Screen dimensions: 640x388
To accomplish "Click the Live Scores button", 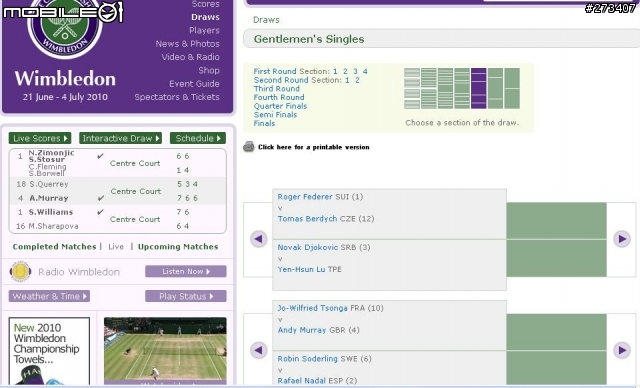I will tap(40, 138).
